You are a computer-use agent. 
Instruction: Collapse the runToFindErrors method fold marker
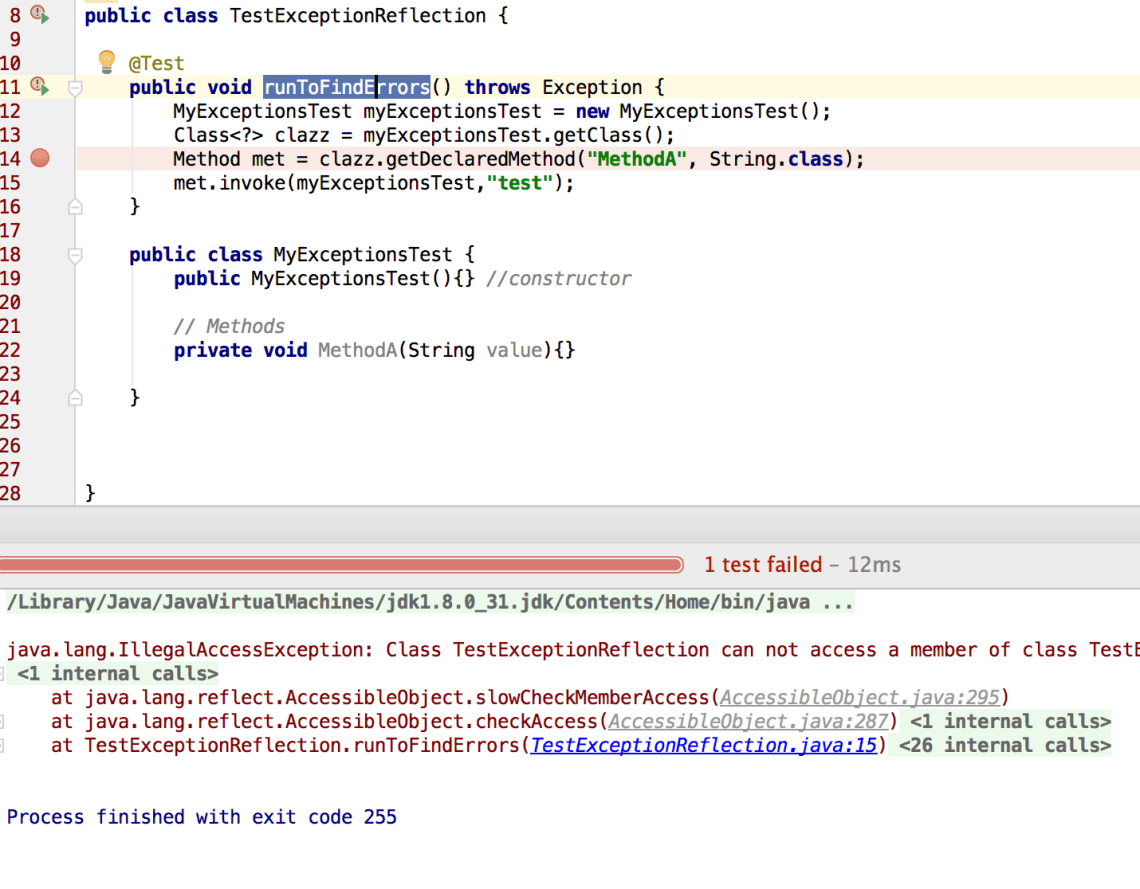click(x=74, y=88)
